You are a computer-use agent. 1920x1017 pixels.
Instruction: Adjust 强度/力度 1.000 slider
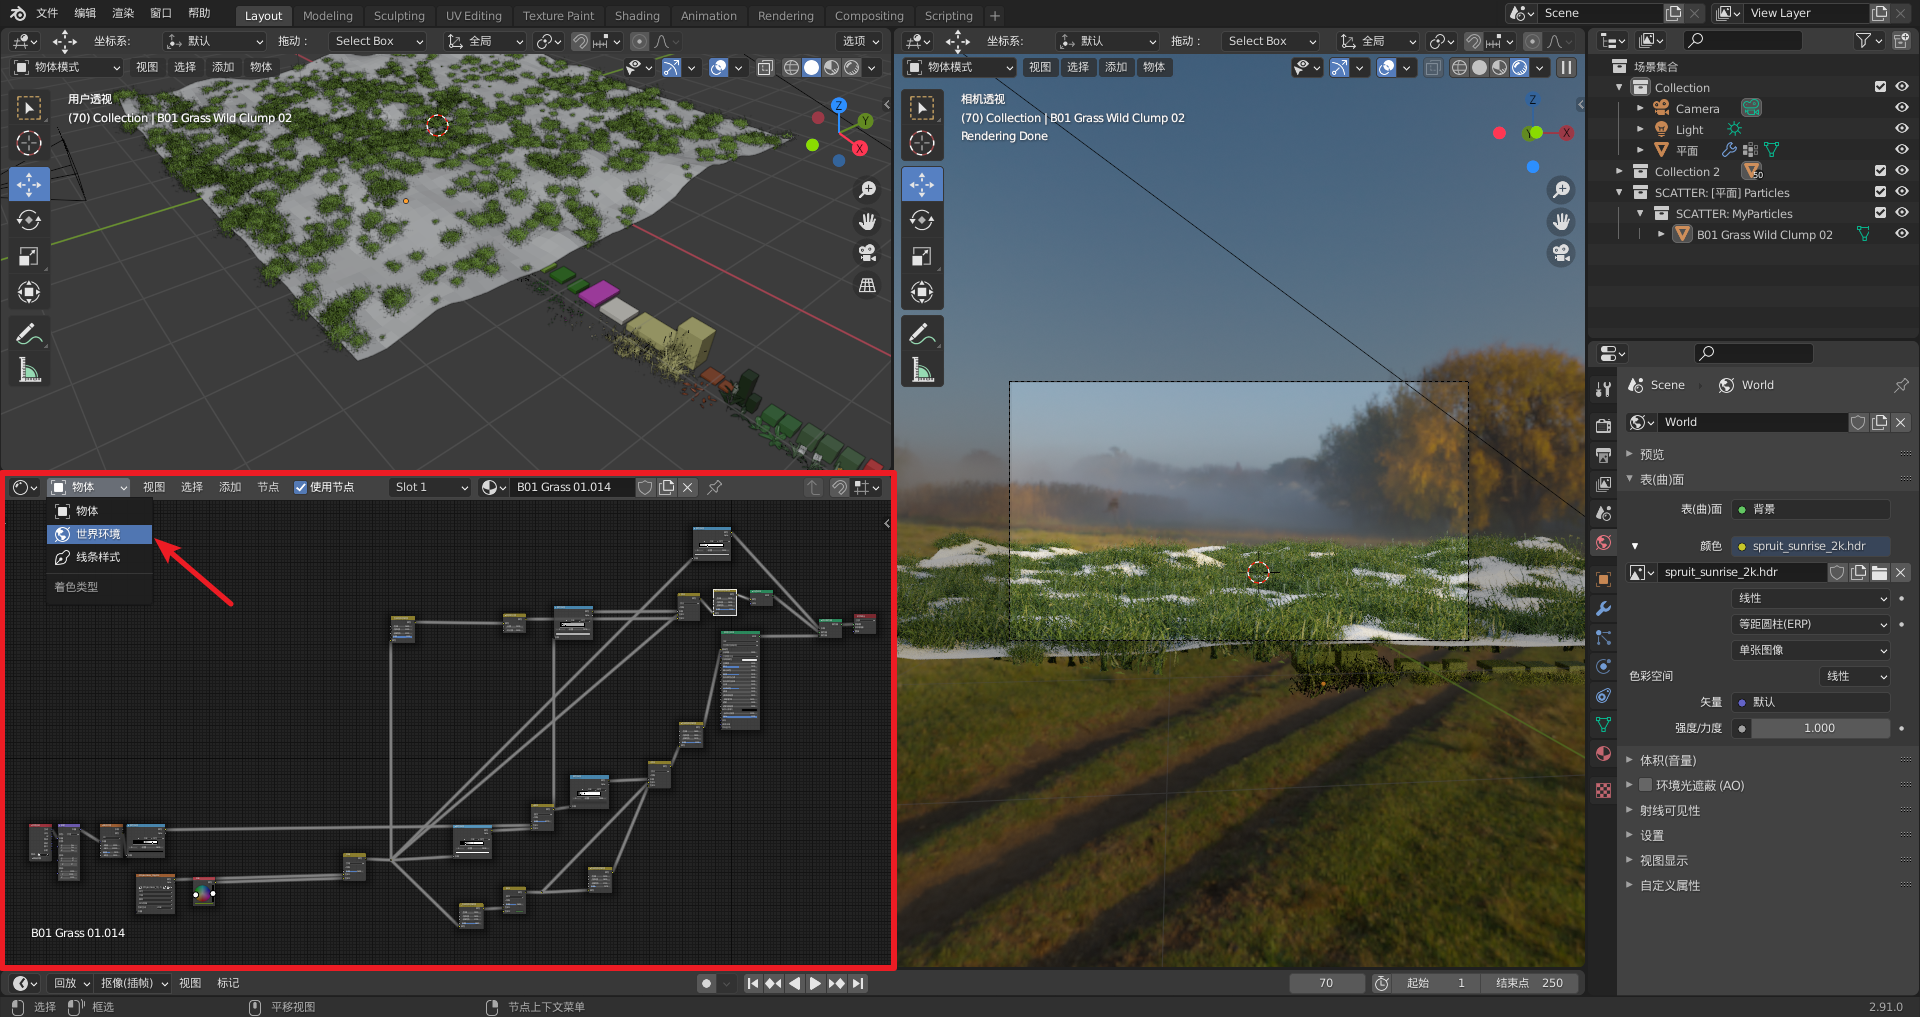1819,728
